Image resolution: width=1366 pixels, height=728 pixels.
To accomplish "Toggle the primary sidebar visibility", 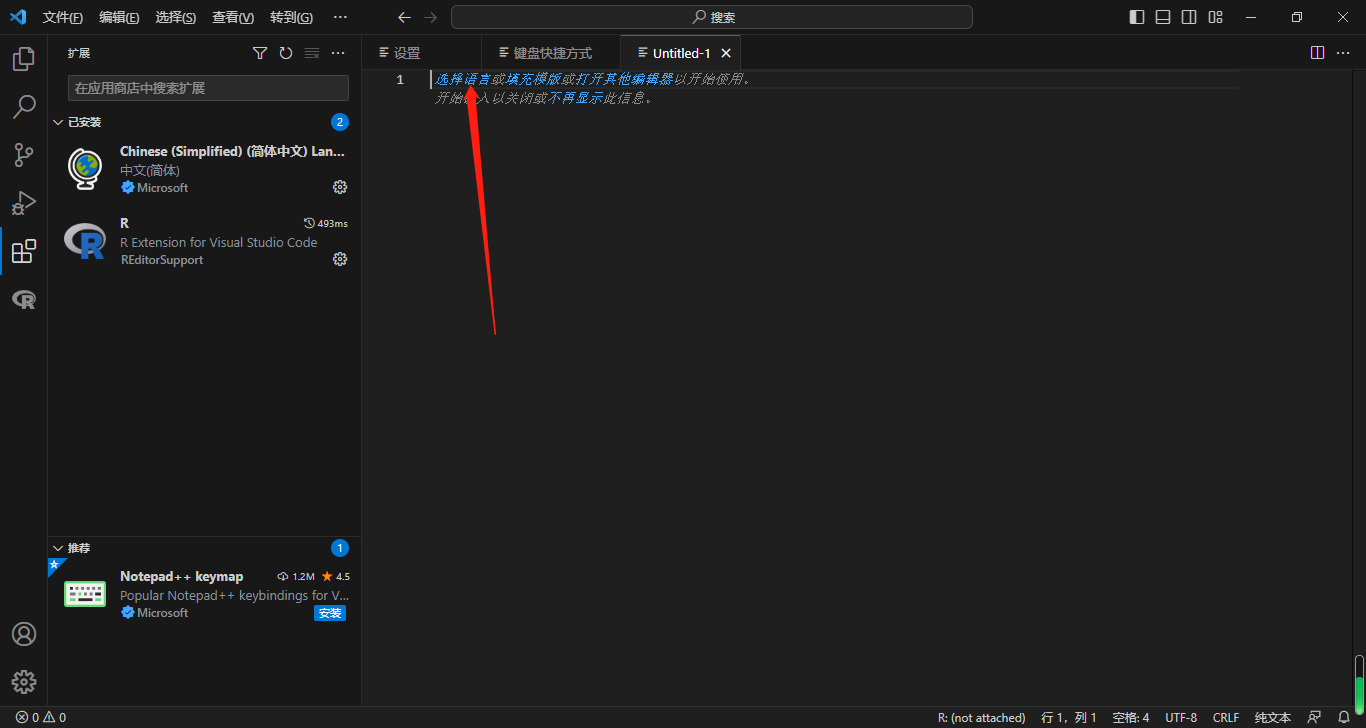I will click(x=1136, y=17).
